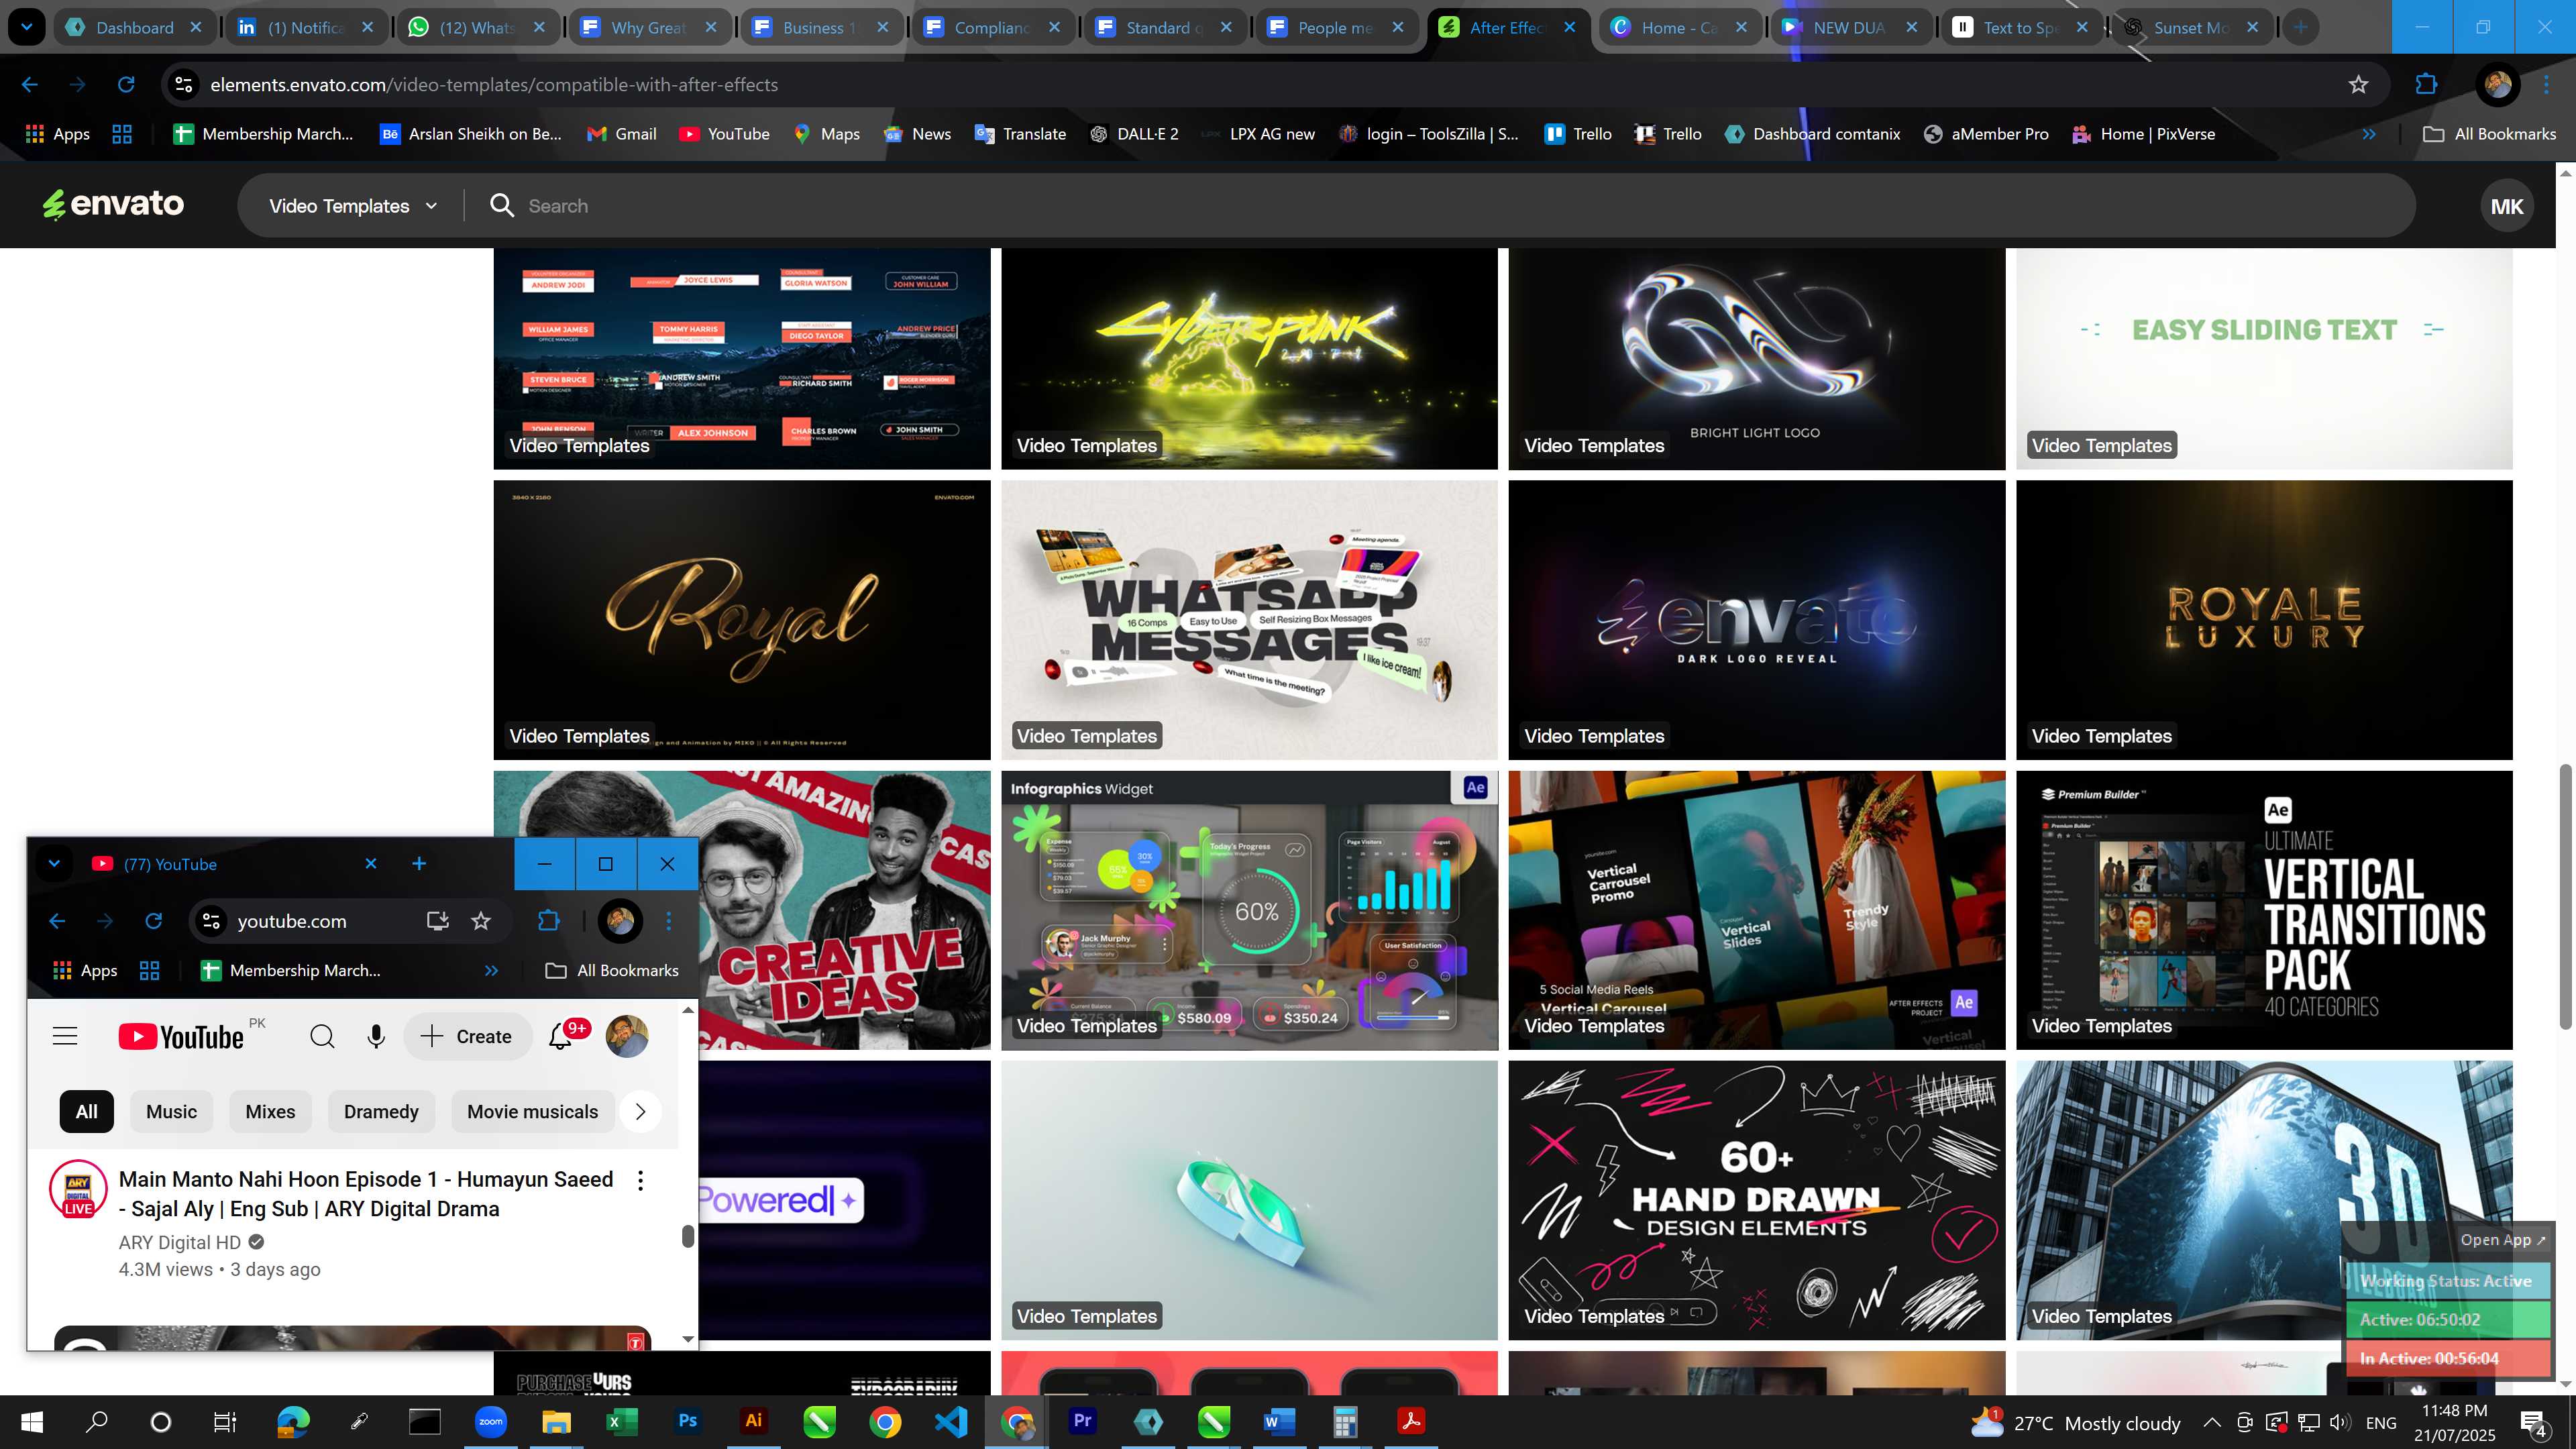
Task: Open the Maps bookmark
Action: (826, 134)
